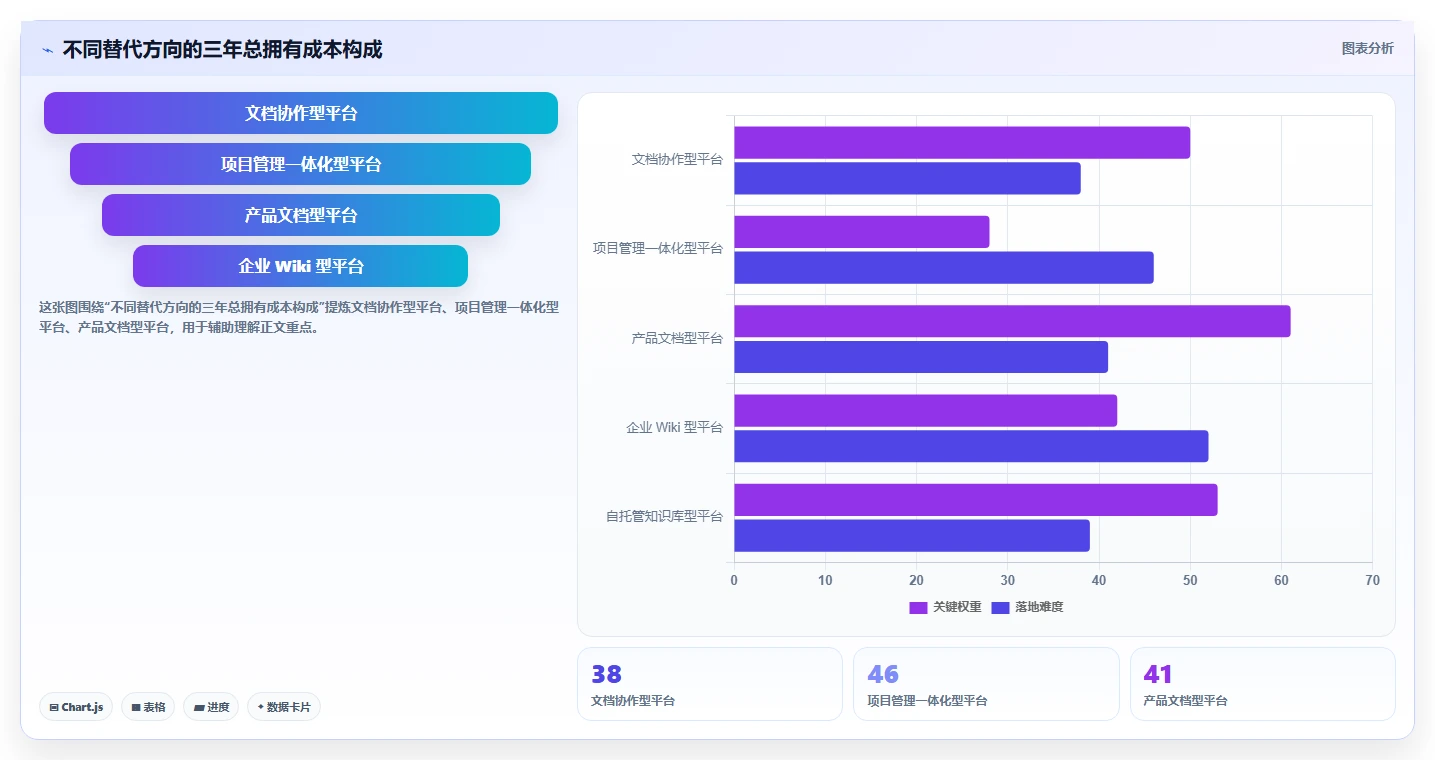Screen dimensions: 1435x760
Task: Toggle the 关键权重 legend swatch
Action: coord(918,607)
